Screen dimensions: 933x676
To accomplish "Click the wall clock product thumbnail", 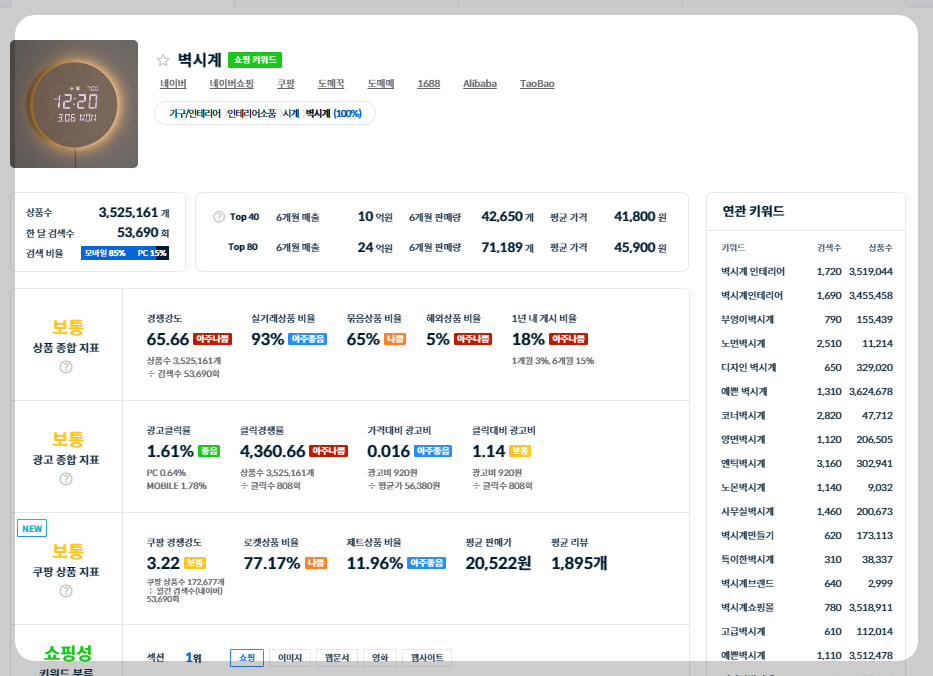I will coord(74,104).
